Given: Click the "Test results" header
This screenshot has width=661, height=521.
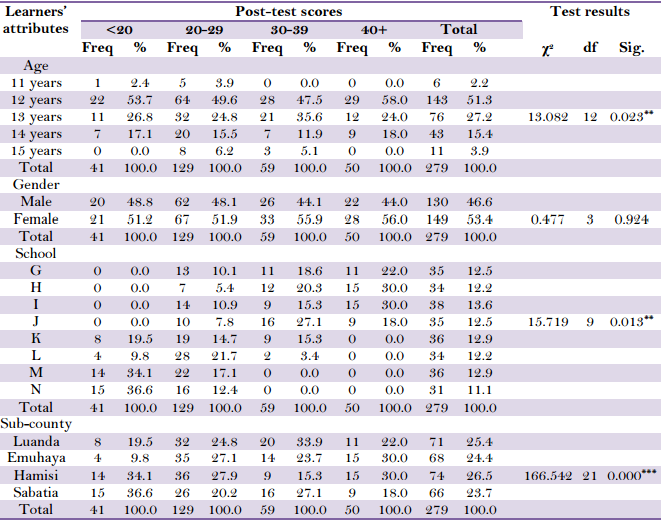Looking at the screenshot, I should (590, 11).
